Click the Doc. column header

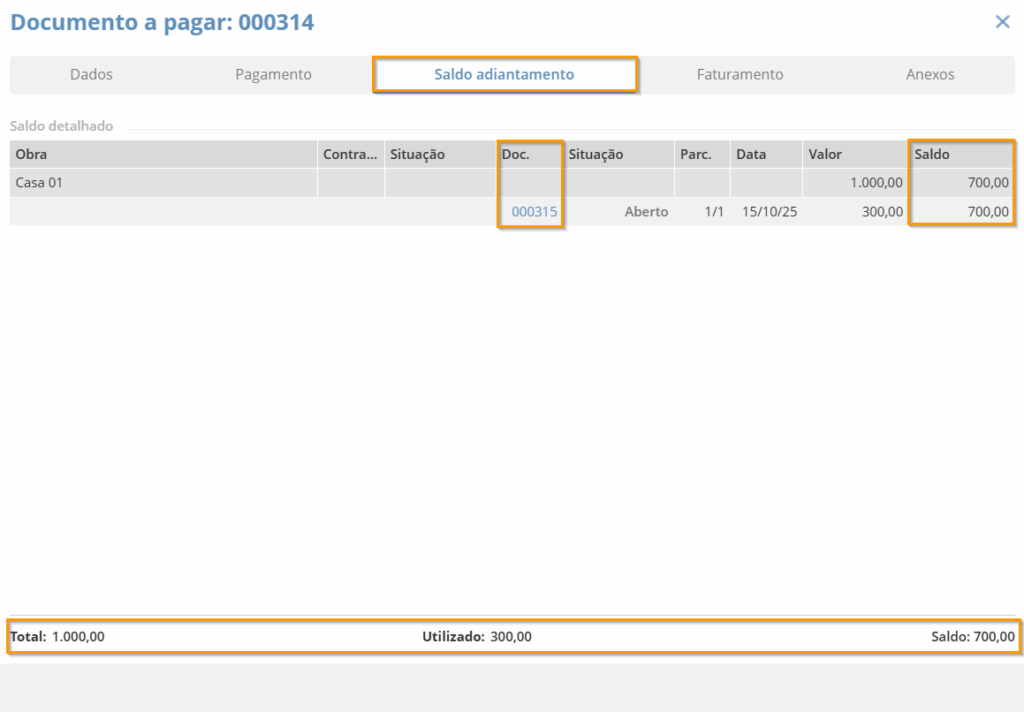[515, 155]
